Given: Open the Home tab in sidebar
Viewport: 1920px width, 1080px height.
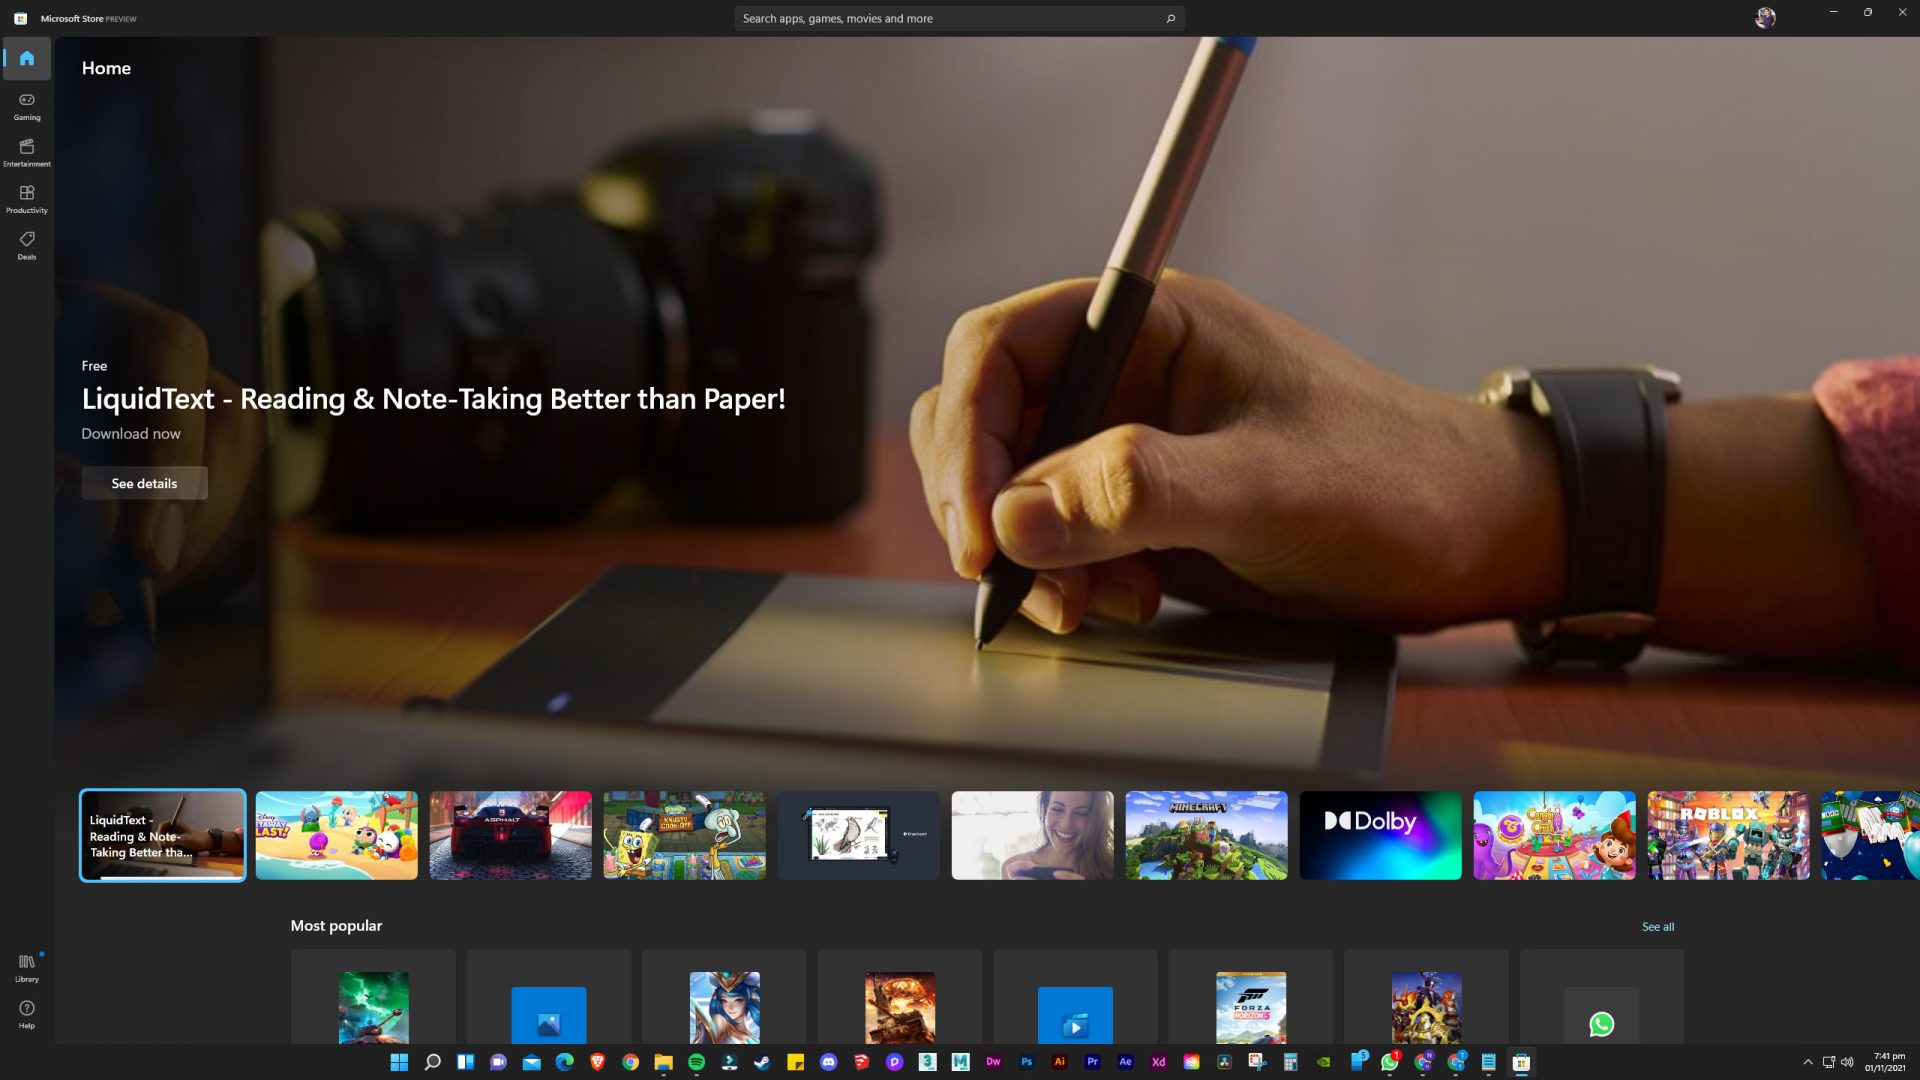Looking at the screenshot, I should pos(27,58).
